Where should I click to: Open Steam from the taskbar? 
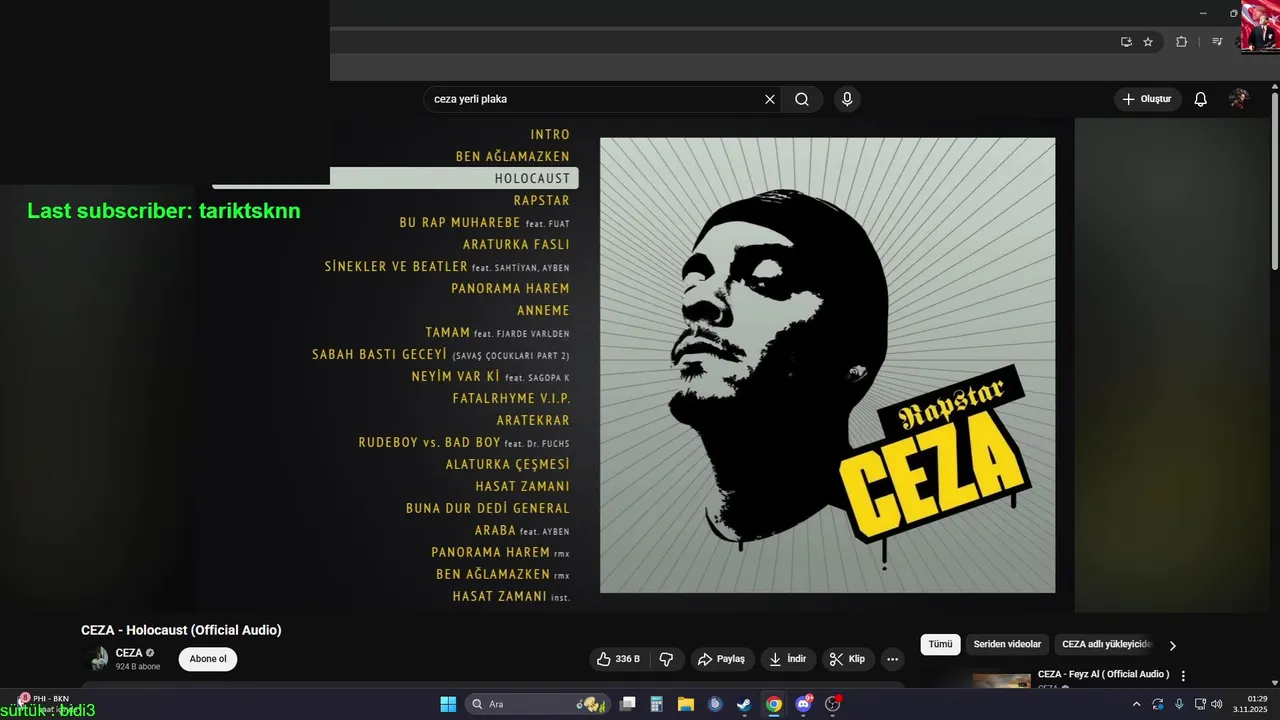pos(744,704)
